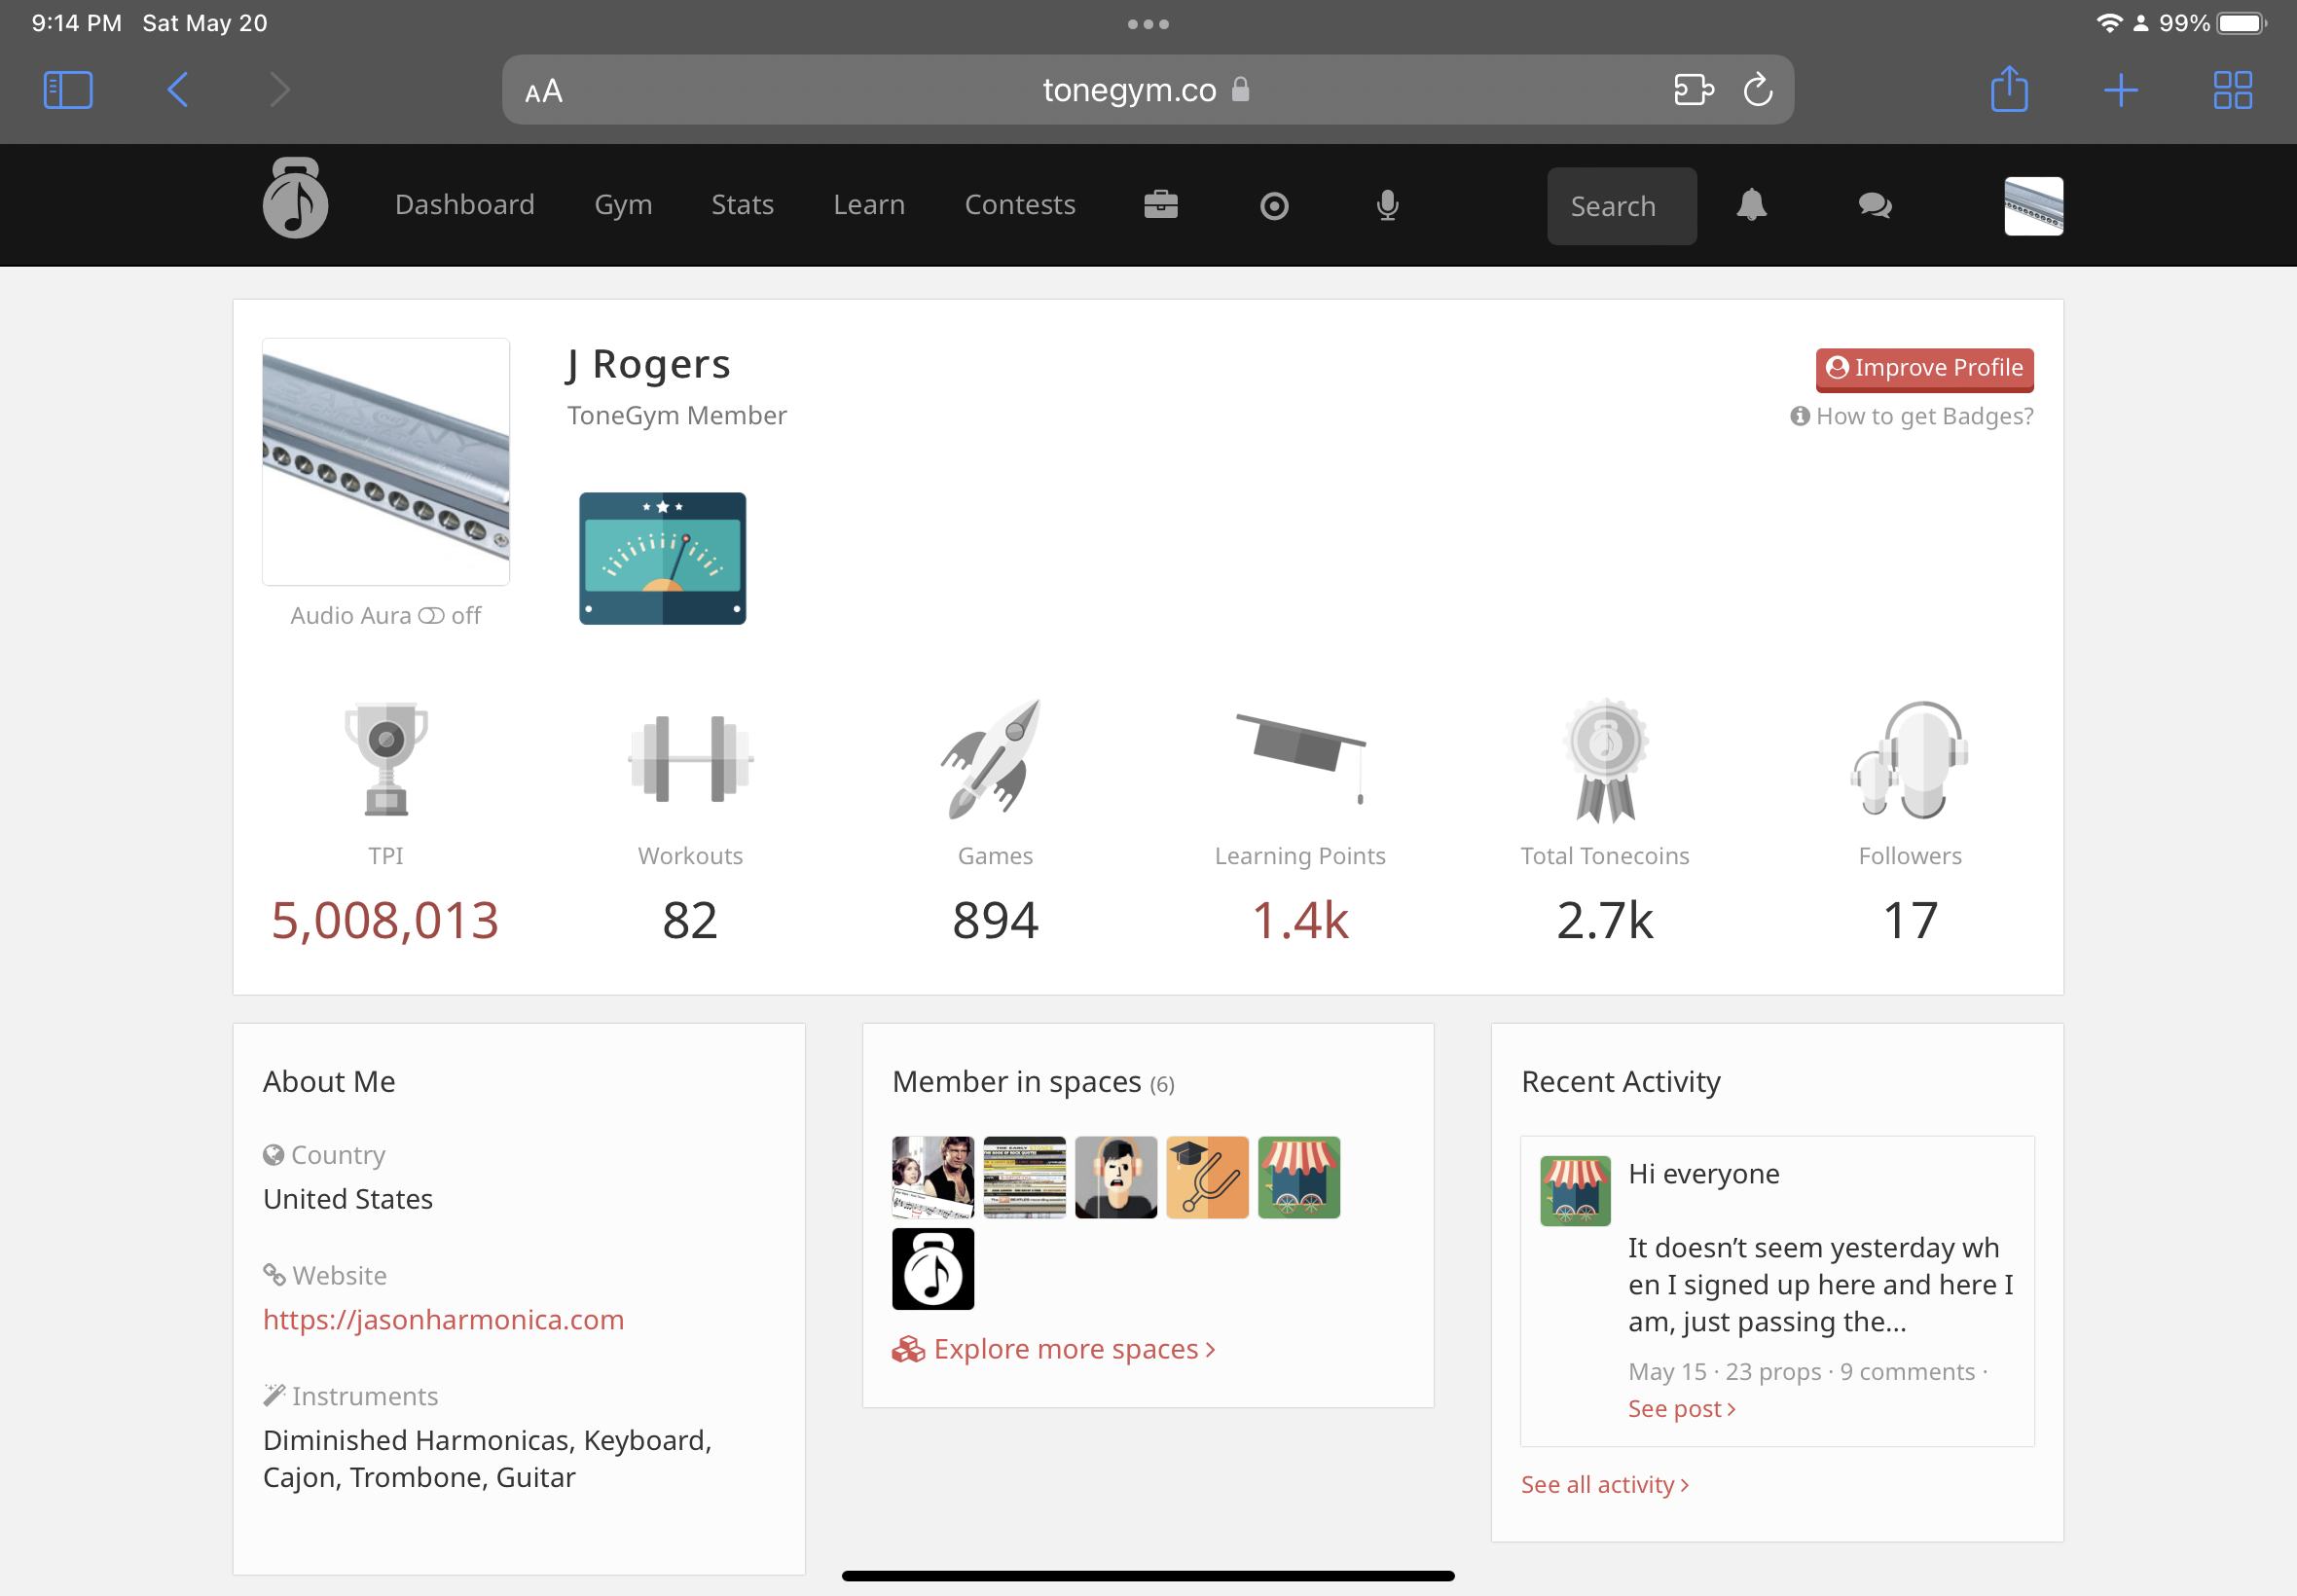Open the jasonharmonica.com website link
Screen dimensions: 2297x1596
pyautogui.click(x=443, y=1320)
